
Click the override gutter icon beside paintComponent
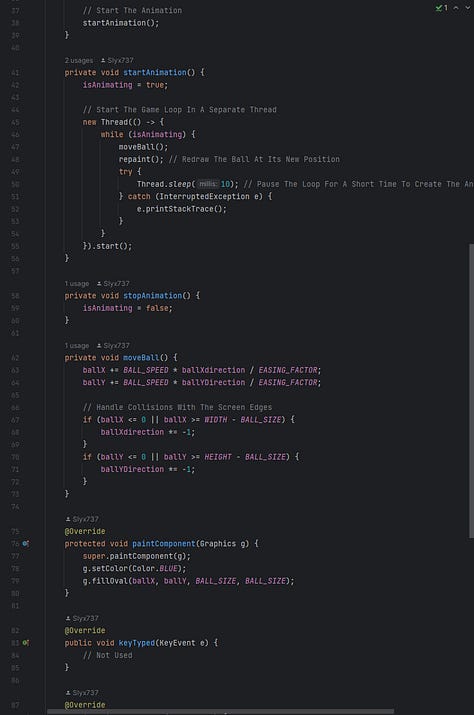pyautogui.click(x=26, y=544)
